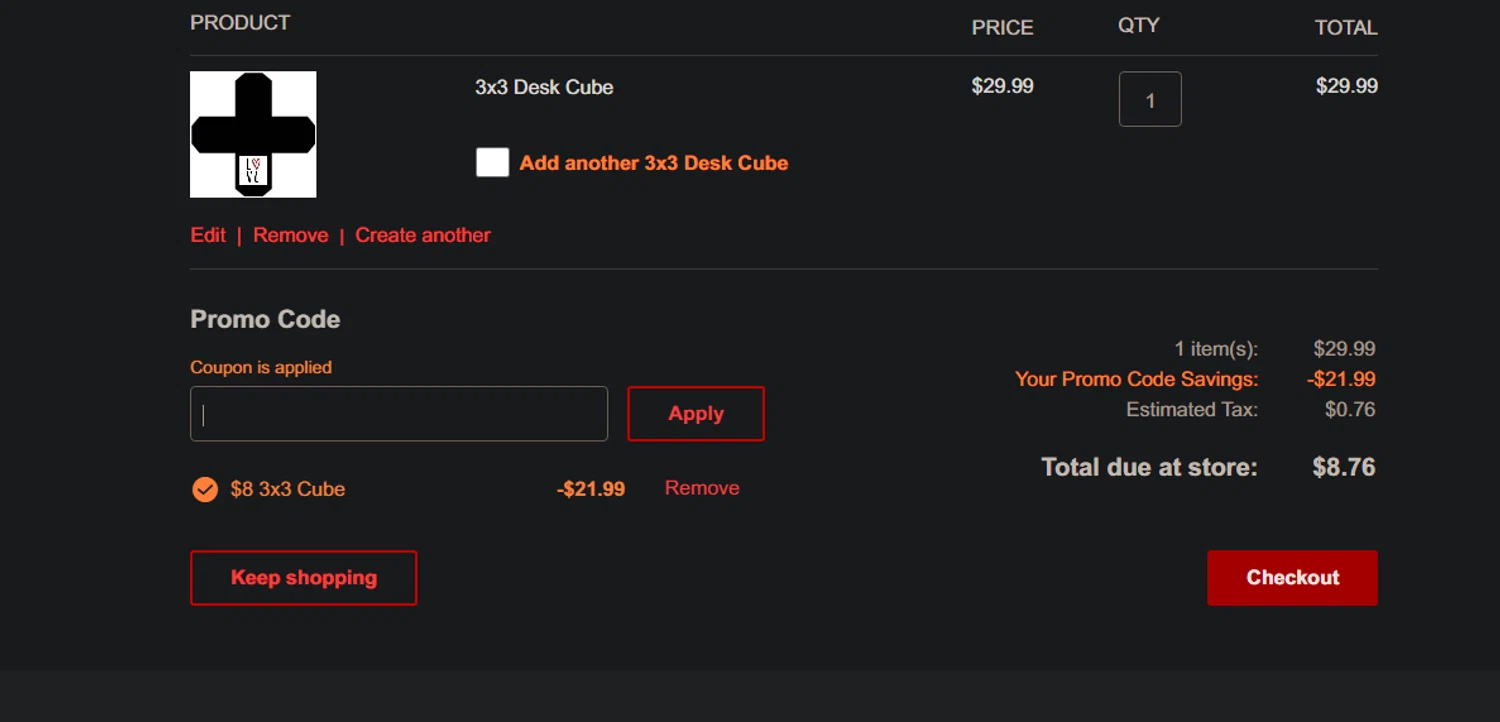Proceed with the Checkout button
The width and height of the screenshot is (1500, 722).
pyautogui.click(x=1292, y=578)
